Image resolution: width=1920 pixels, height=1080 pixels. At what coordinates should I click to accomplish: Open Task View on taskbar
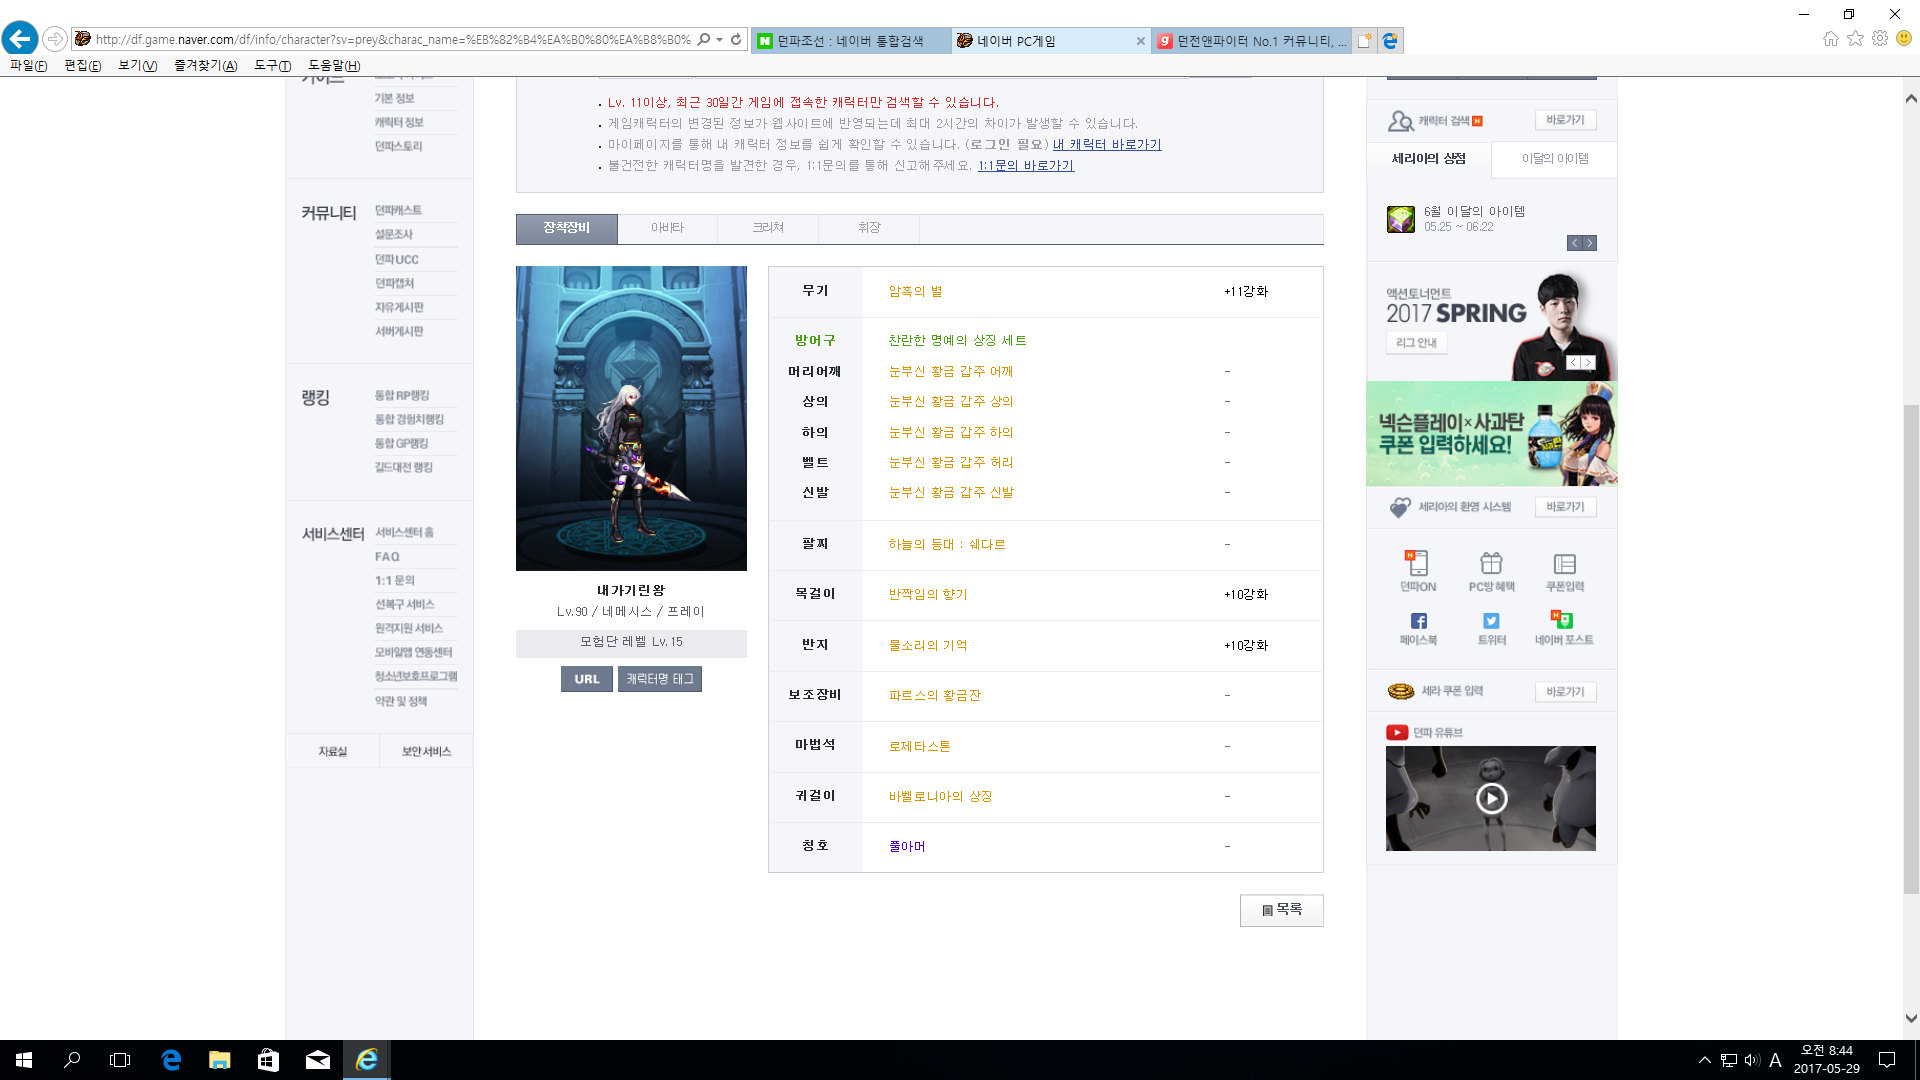coord(120,1060)
